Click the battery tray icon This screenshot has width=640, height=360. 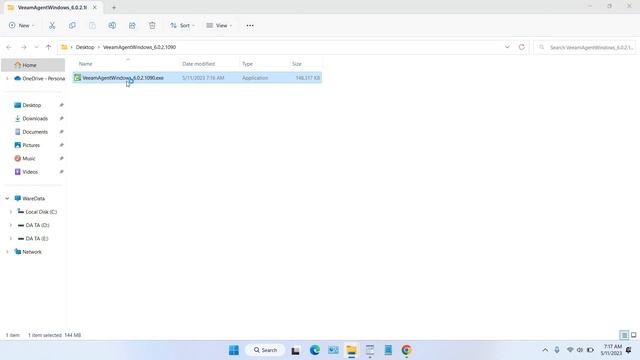click(x=590, y=350)
